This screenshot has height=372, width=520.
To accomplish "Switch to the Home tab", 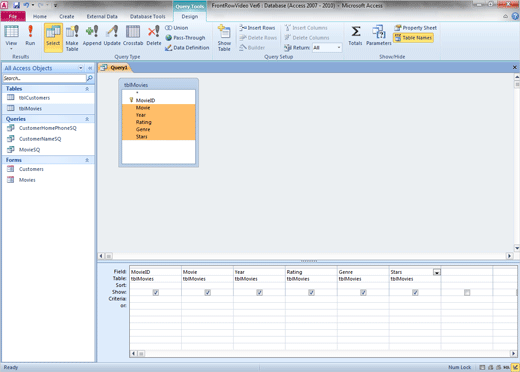I will 40,16.
